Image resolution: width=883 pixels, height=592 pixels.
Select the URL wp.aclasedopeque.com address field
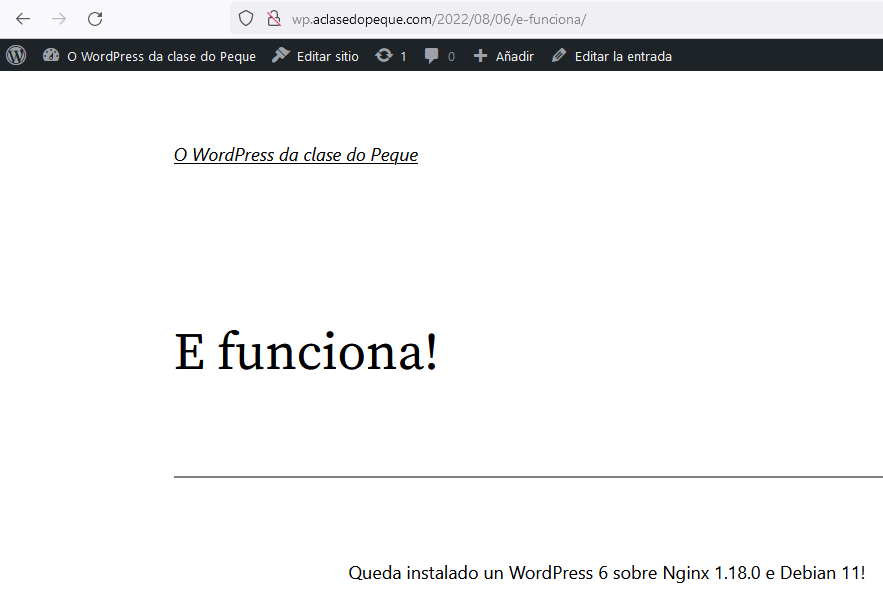coord(556,19)
